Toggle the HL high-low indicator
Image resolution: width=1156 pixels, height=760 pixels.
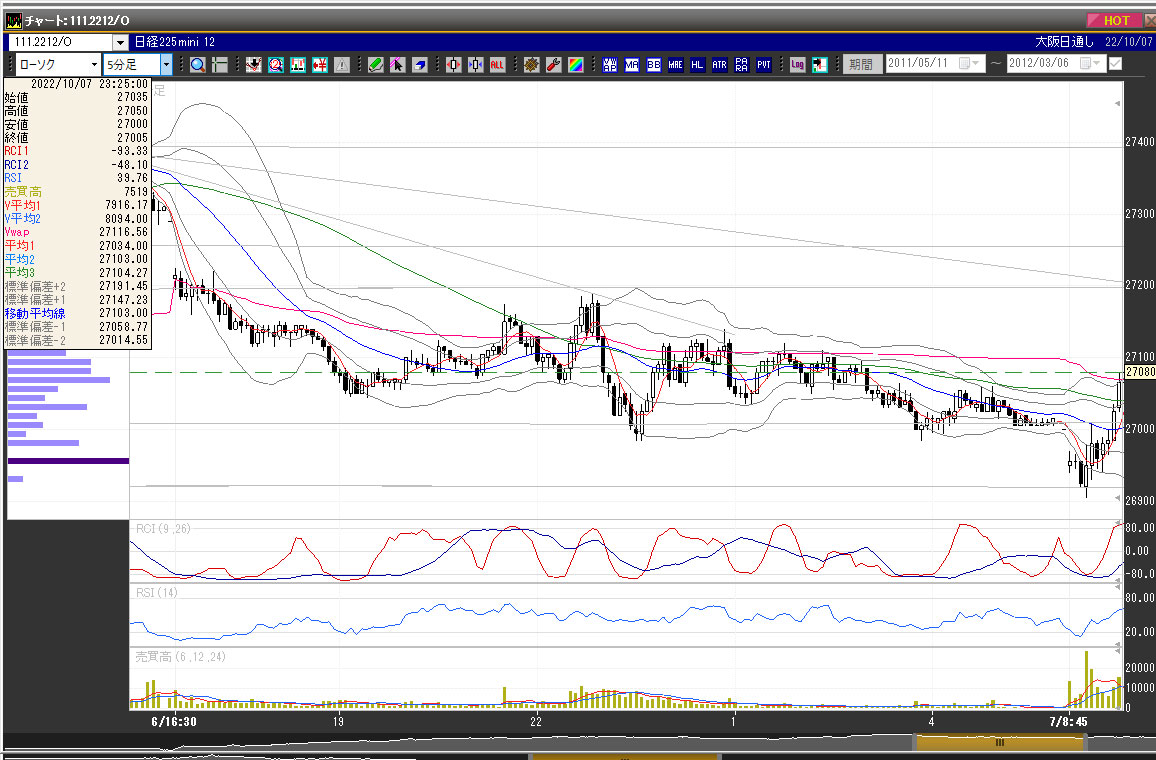click(x=697, y=65)
